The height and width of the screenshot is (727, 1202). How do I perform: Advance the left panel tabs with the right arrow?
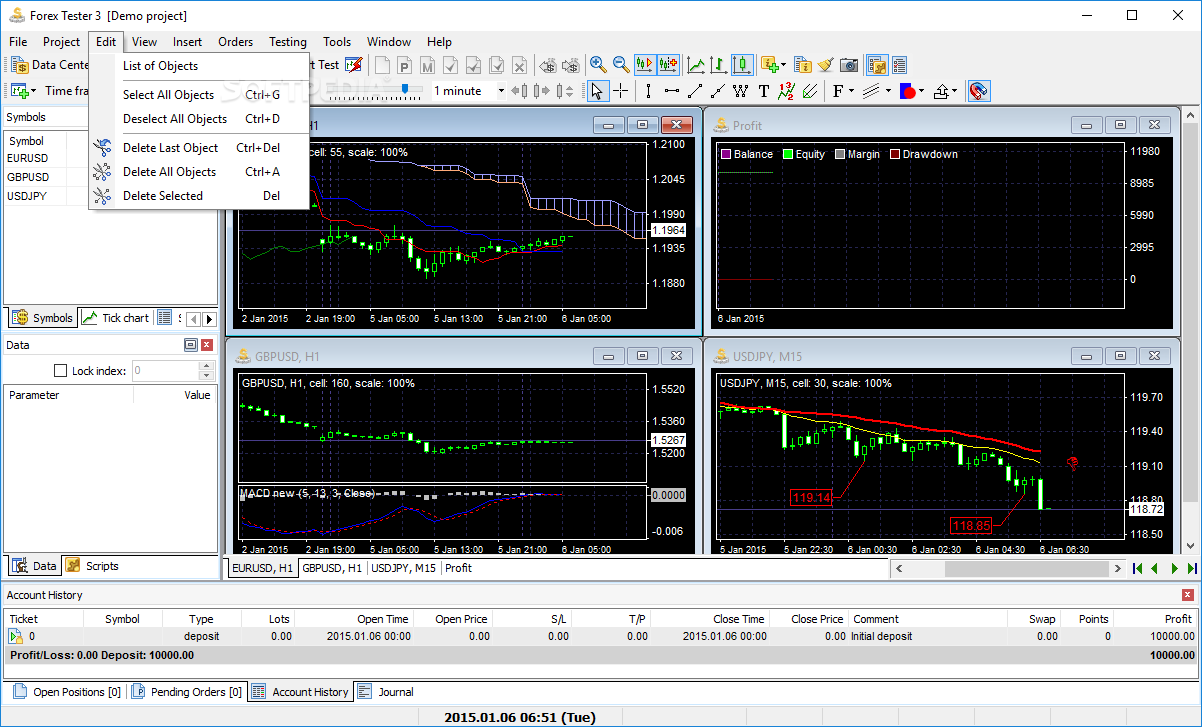pyautogui.click(x=209, y=319)
